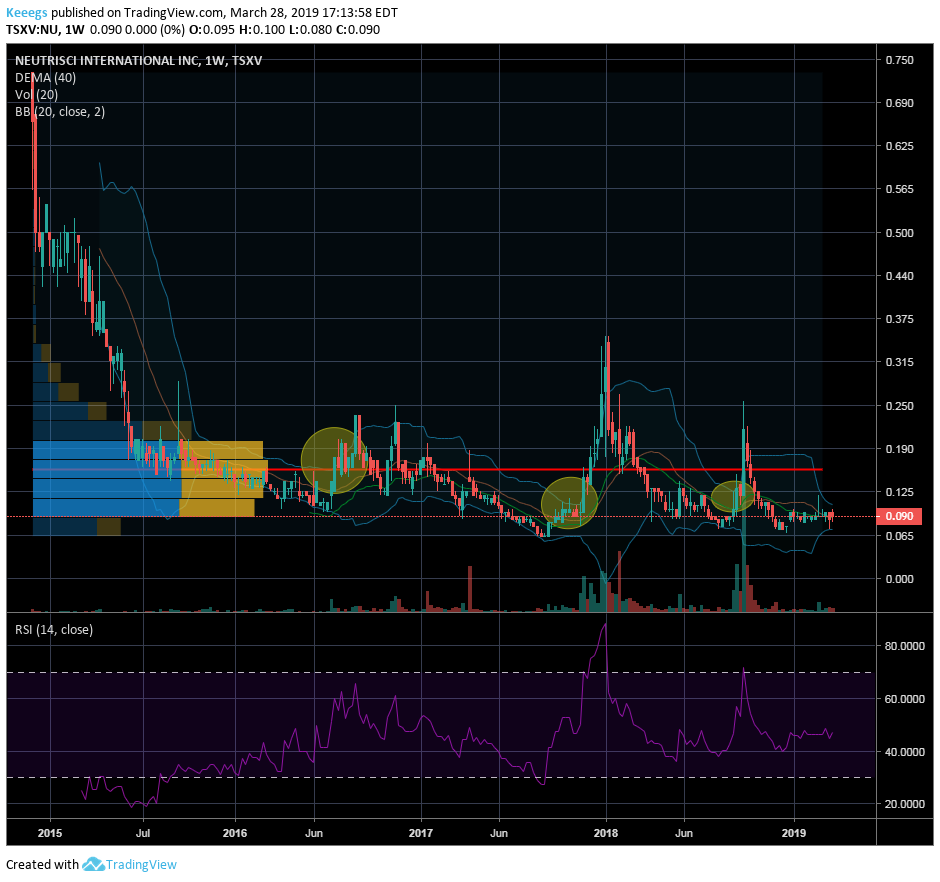
Task: Click the Jul time axis label
Action: (143, 833)
